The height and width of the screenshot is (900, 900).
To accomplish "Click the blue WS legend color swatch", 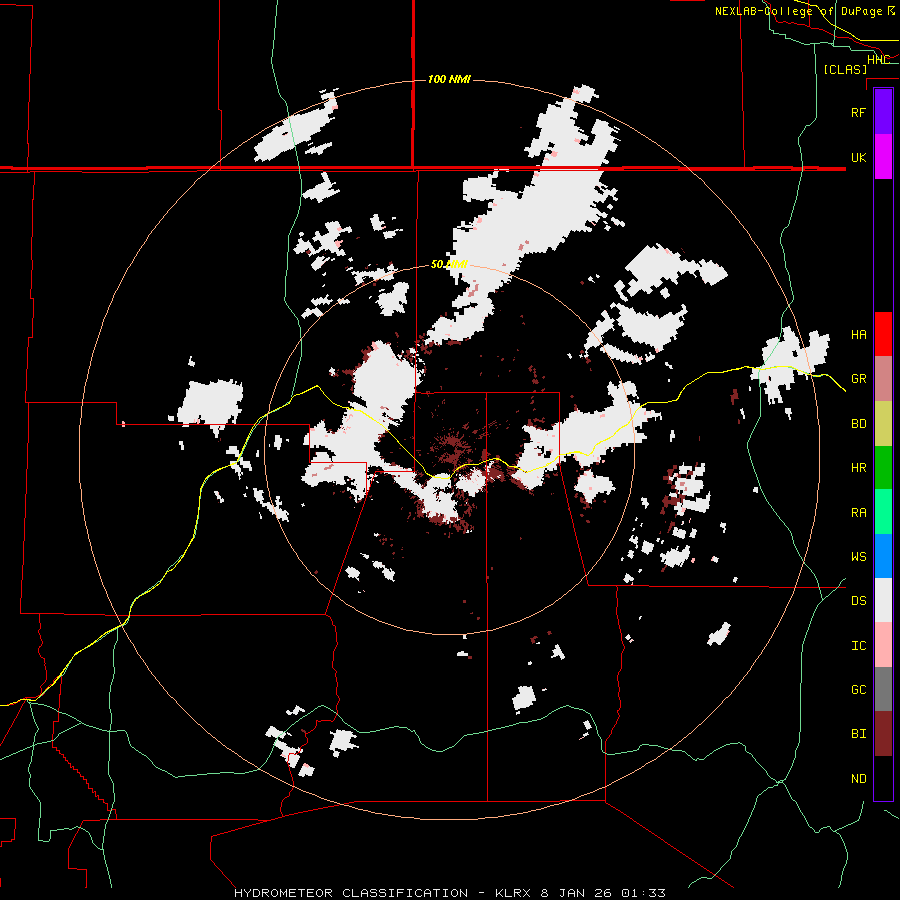I will click(x=883, y=556).
